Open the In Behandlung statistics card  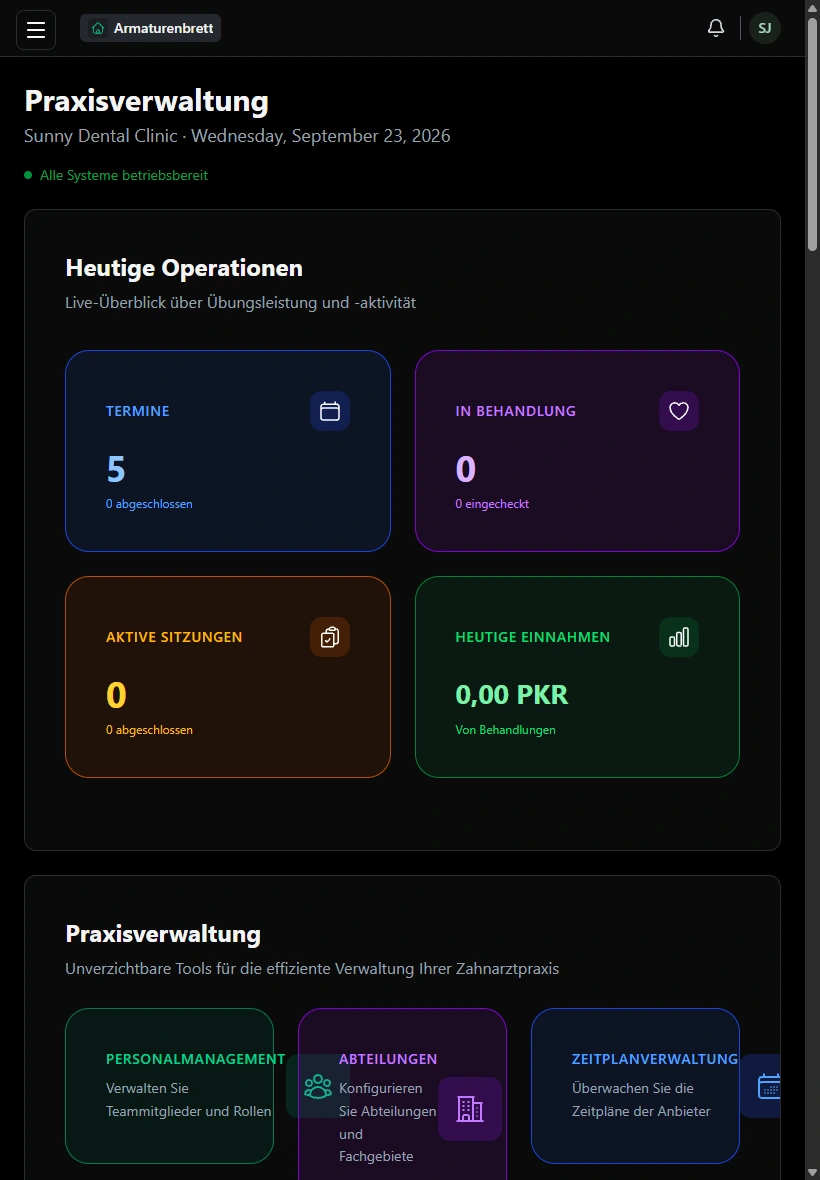(x=577, y=451)
